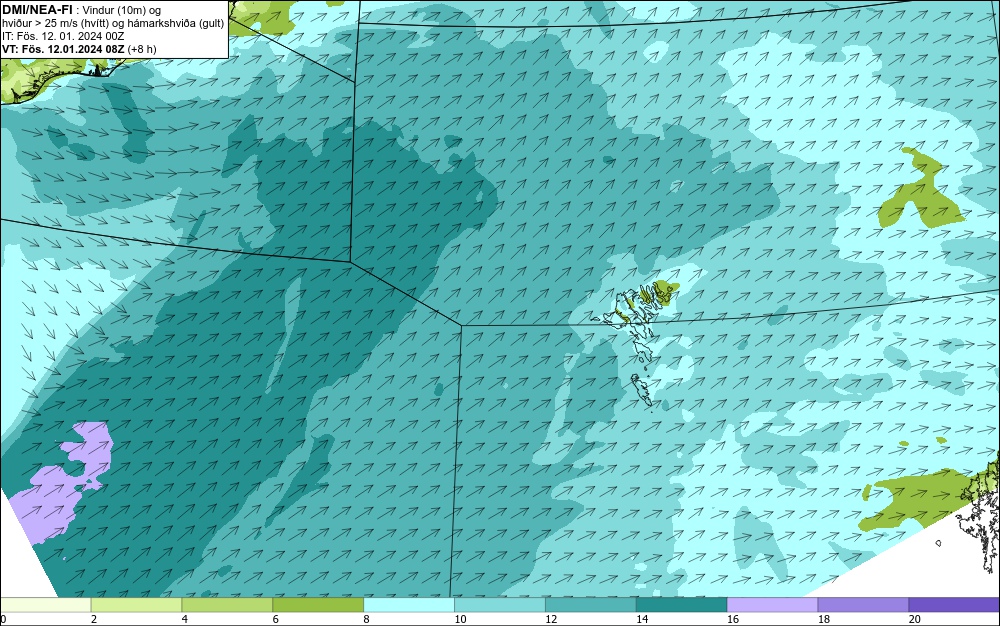Click the 12–14 medium teal legend swatch
The height and width of the screenshot is (626, 1000).
(591, 605)
